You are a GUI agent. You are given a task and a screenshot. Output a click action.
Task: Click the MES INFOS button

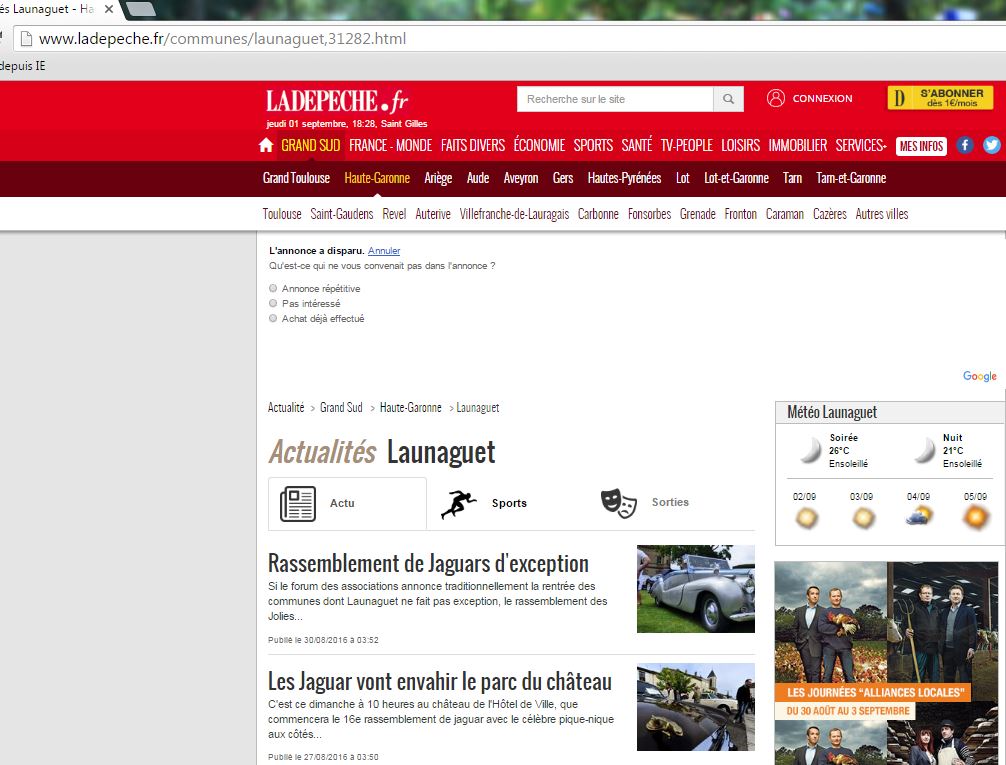[921, 146]
